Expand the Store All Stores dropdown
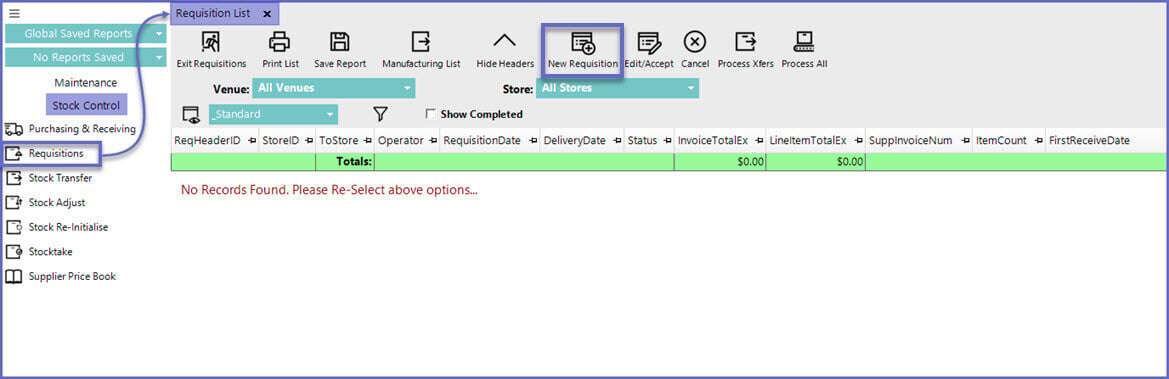 [x=617, y=88]
